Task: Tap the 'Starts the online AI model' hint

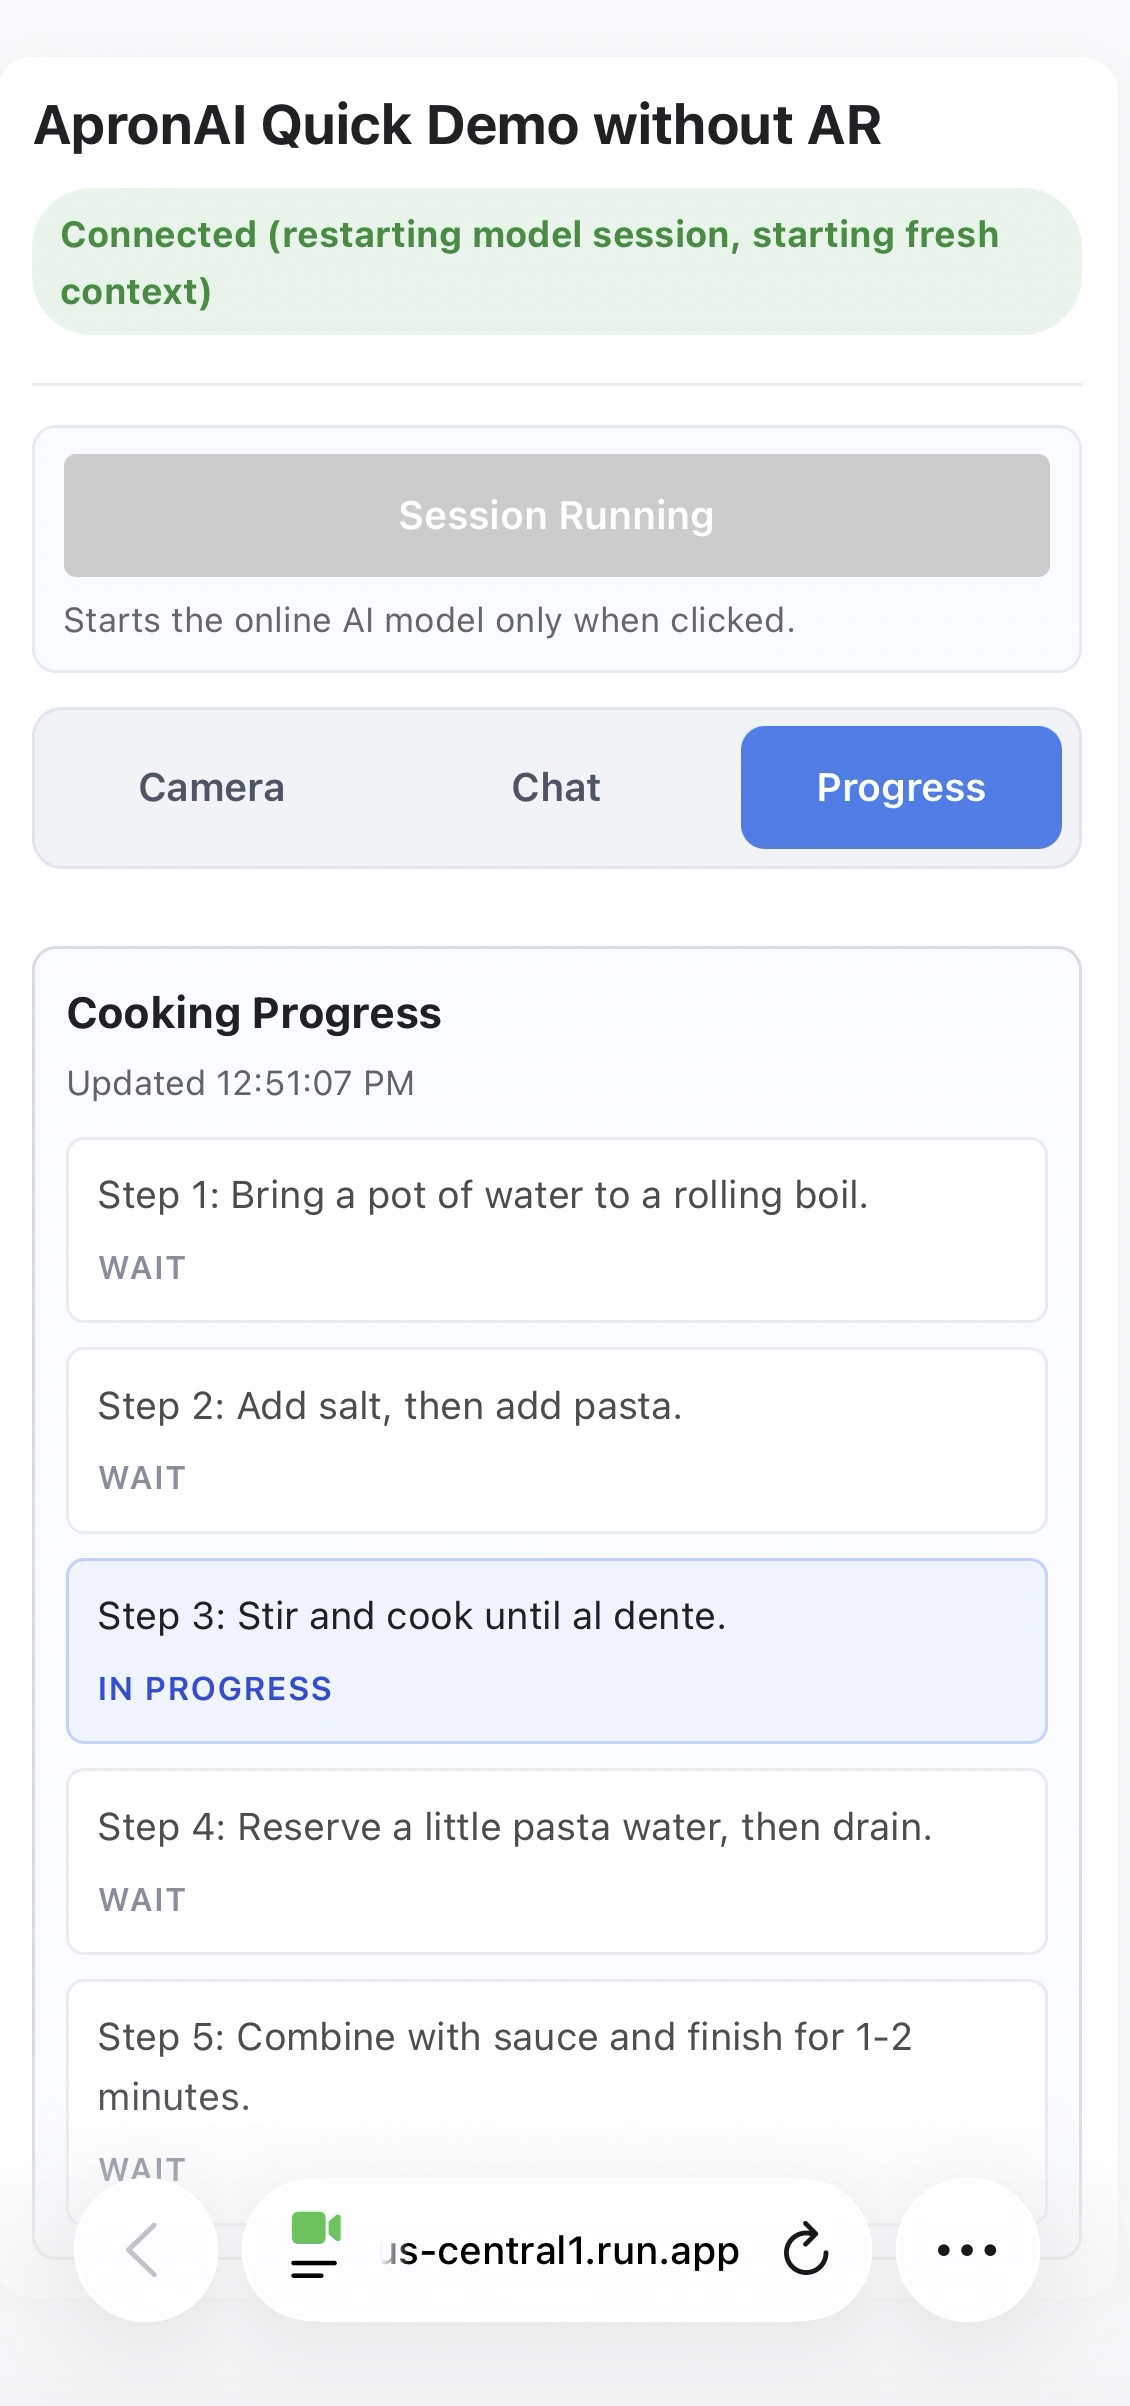Action: pyautogui.click(x=429, y=621)
